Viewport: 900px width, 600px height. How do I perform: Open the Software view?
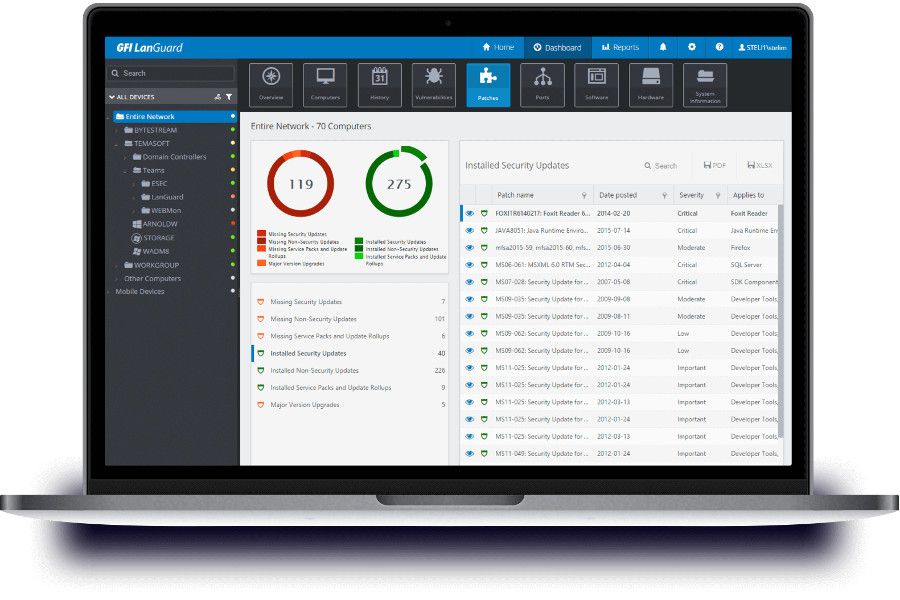(596, 85)
